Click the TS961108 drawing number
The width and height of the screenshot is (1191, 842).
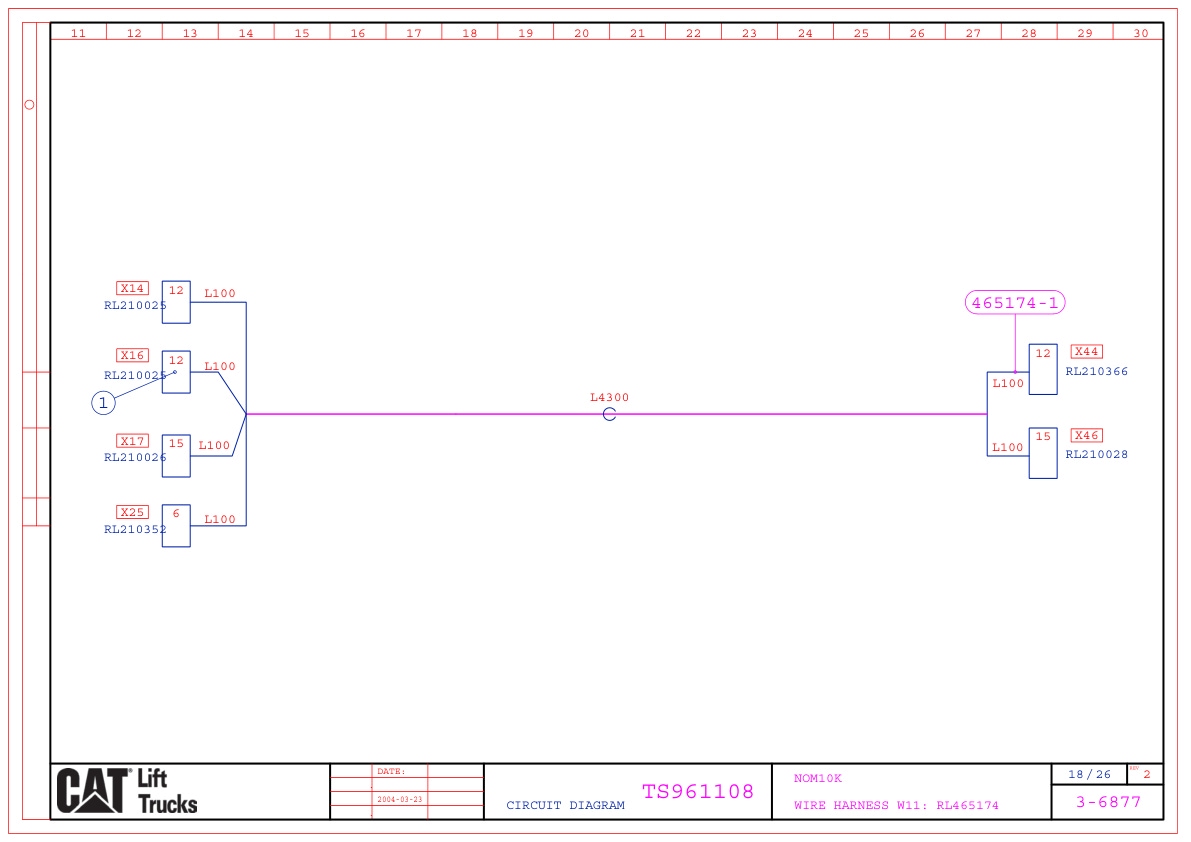coord(698,792)
